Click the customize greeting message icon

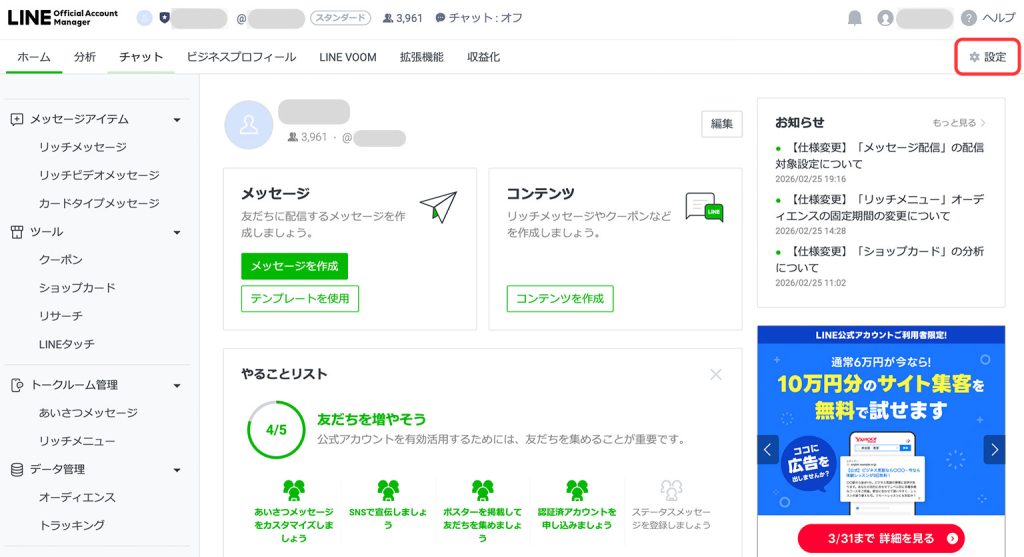coord(294,490)
